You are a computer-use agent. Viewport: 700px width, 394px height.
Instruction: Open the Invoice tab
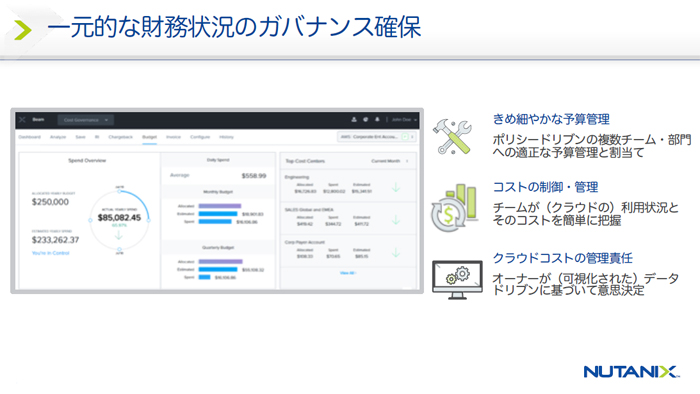(x=173, y=137)
